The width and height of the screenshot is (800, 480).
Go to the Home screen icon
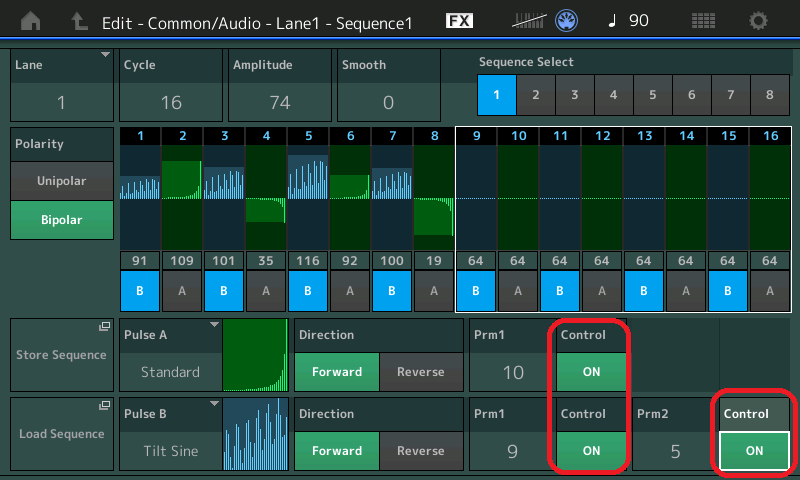[32, 21]
